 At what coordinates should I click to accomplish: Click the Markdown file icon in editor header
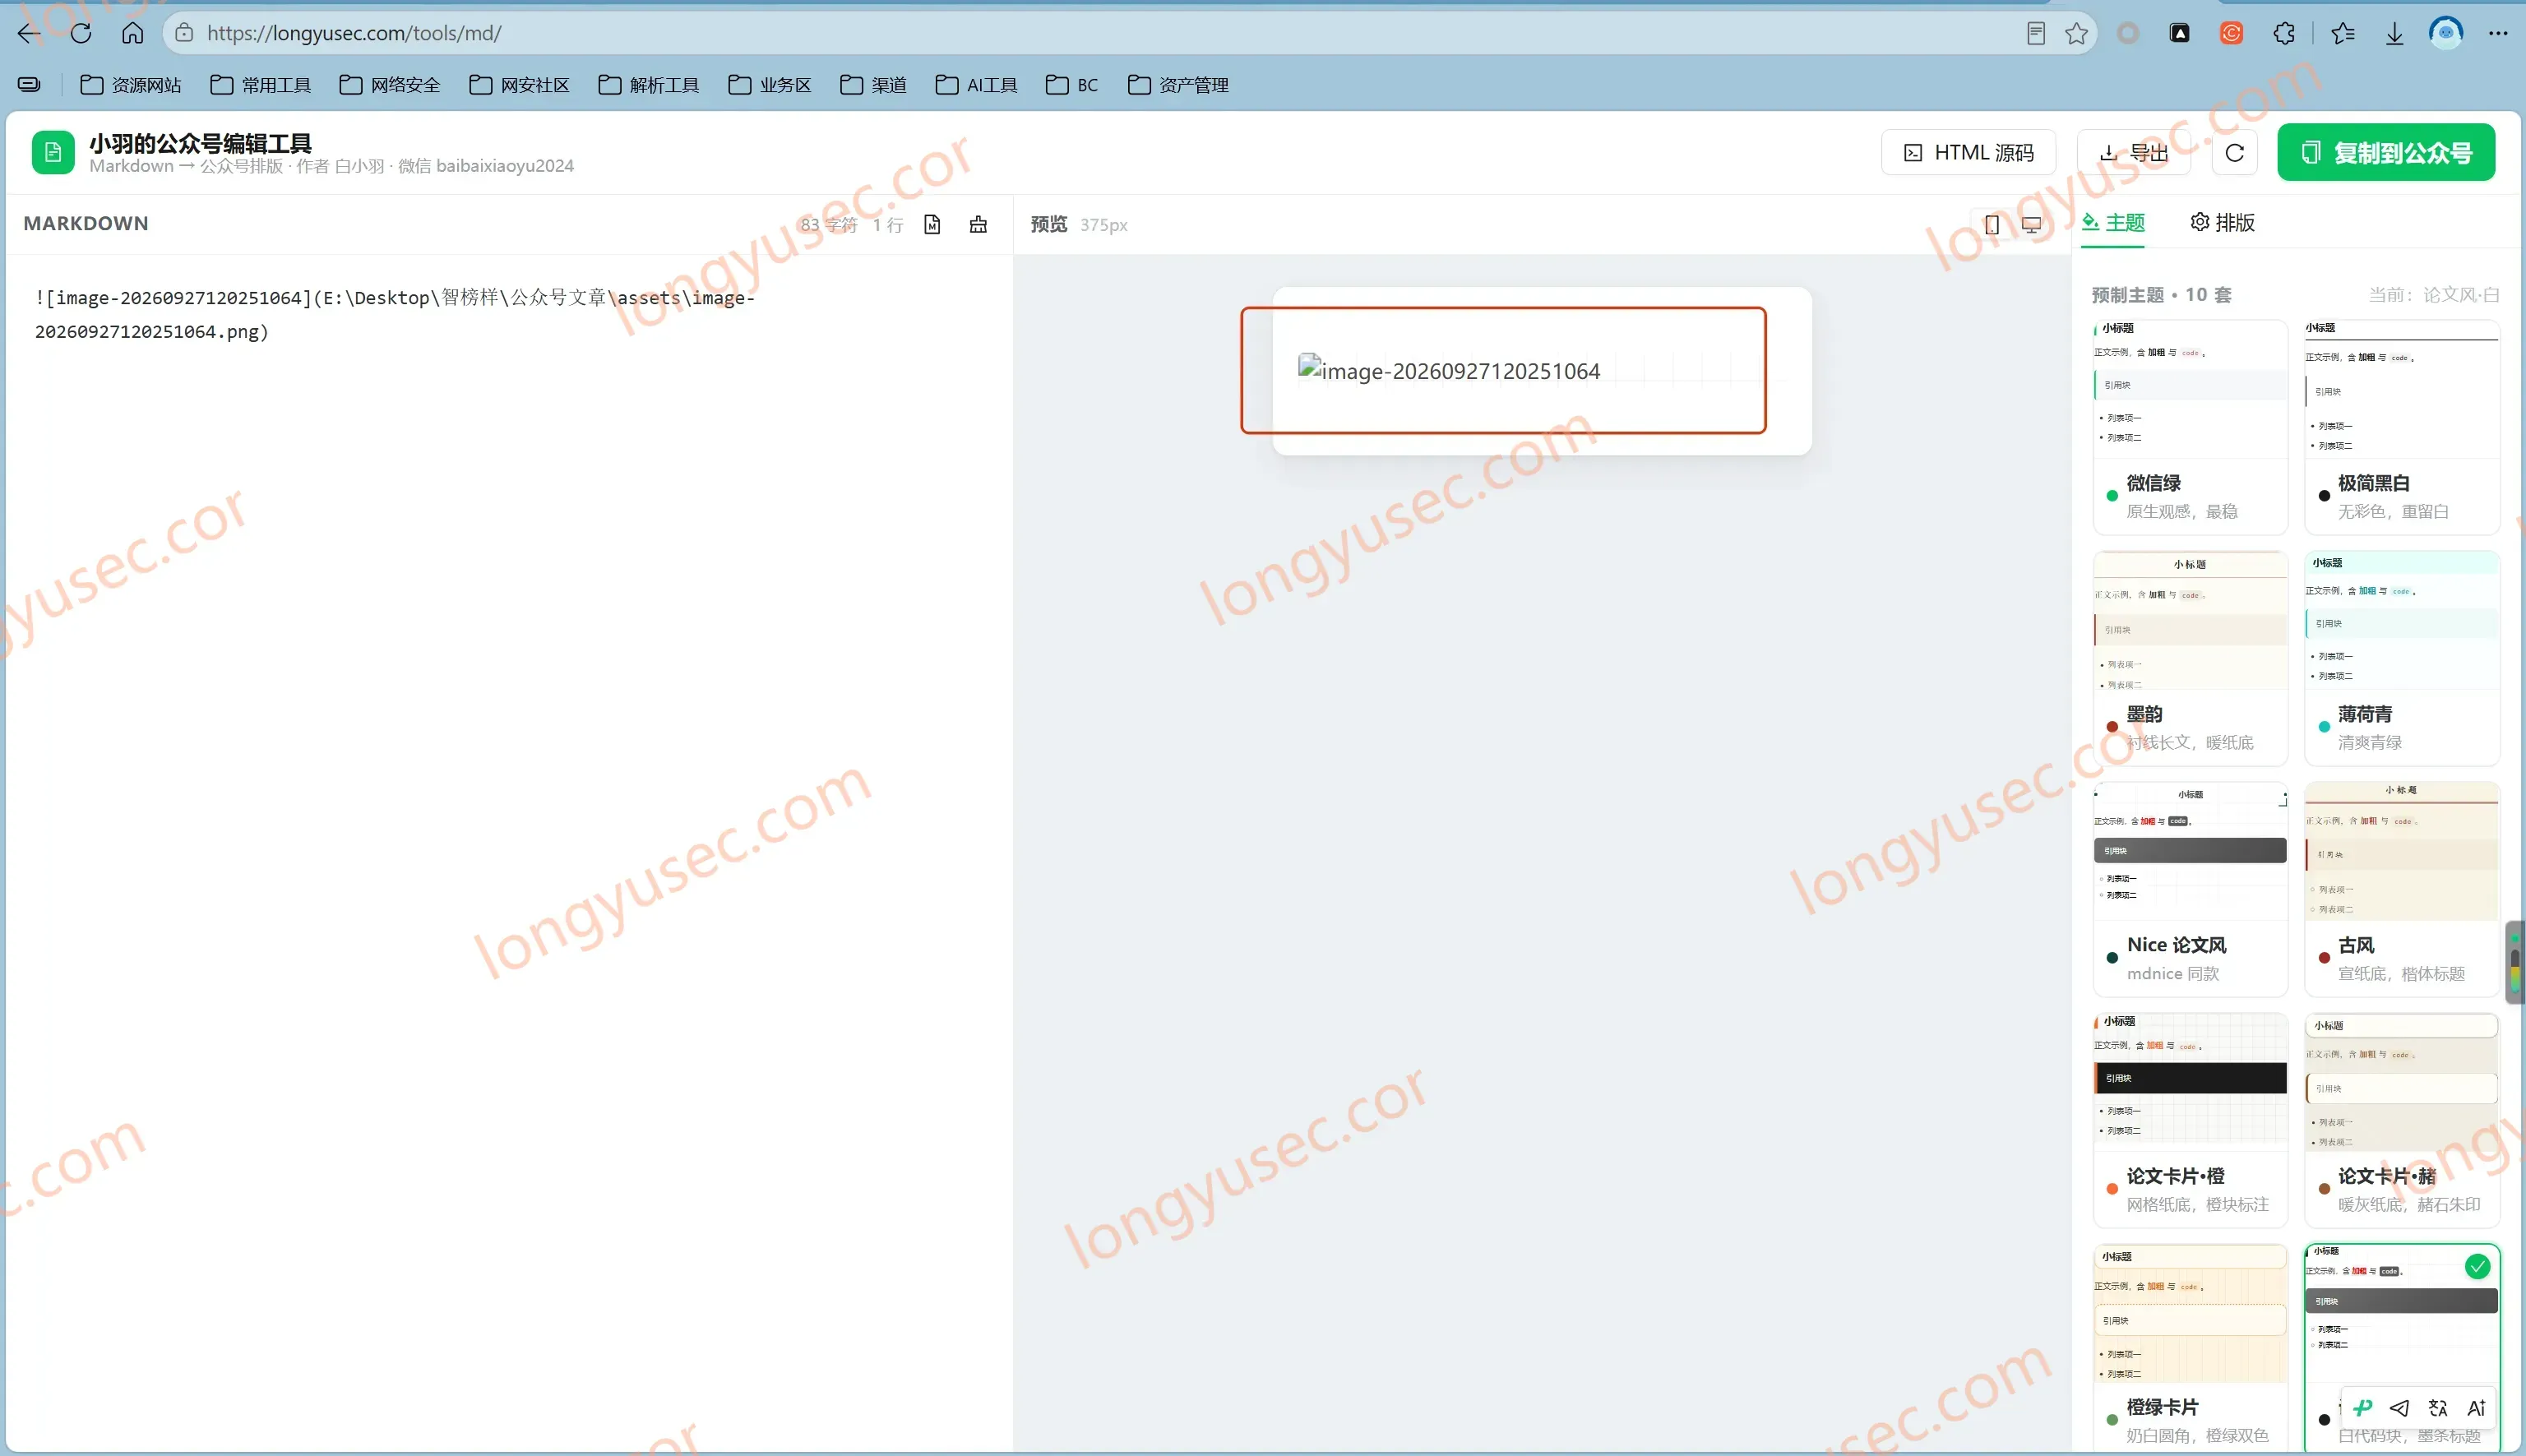(x=932, y=224)
